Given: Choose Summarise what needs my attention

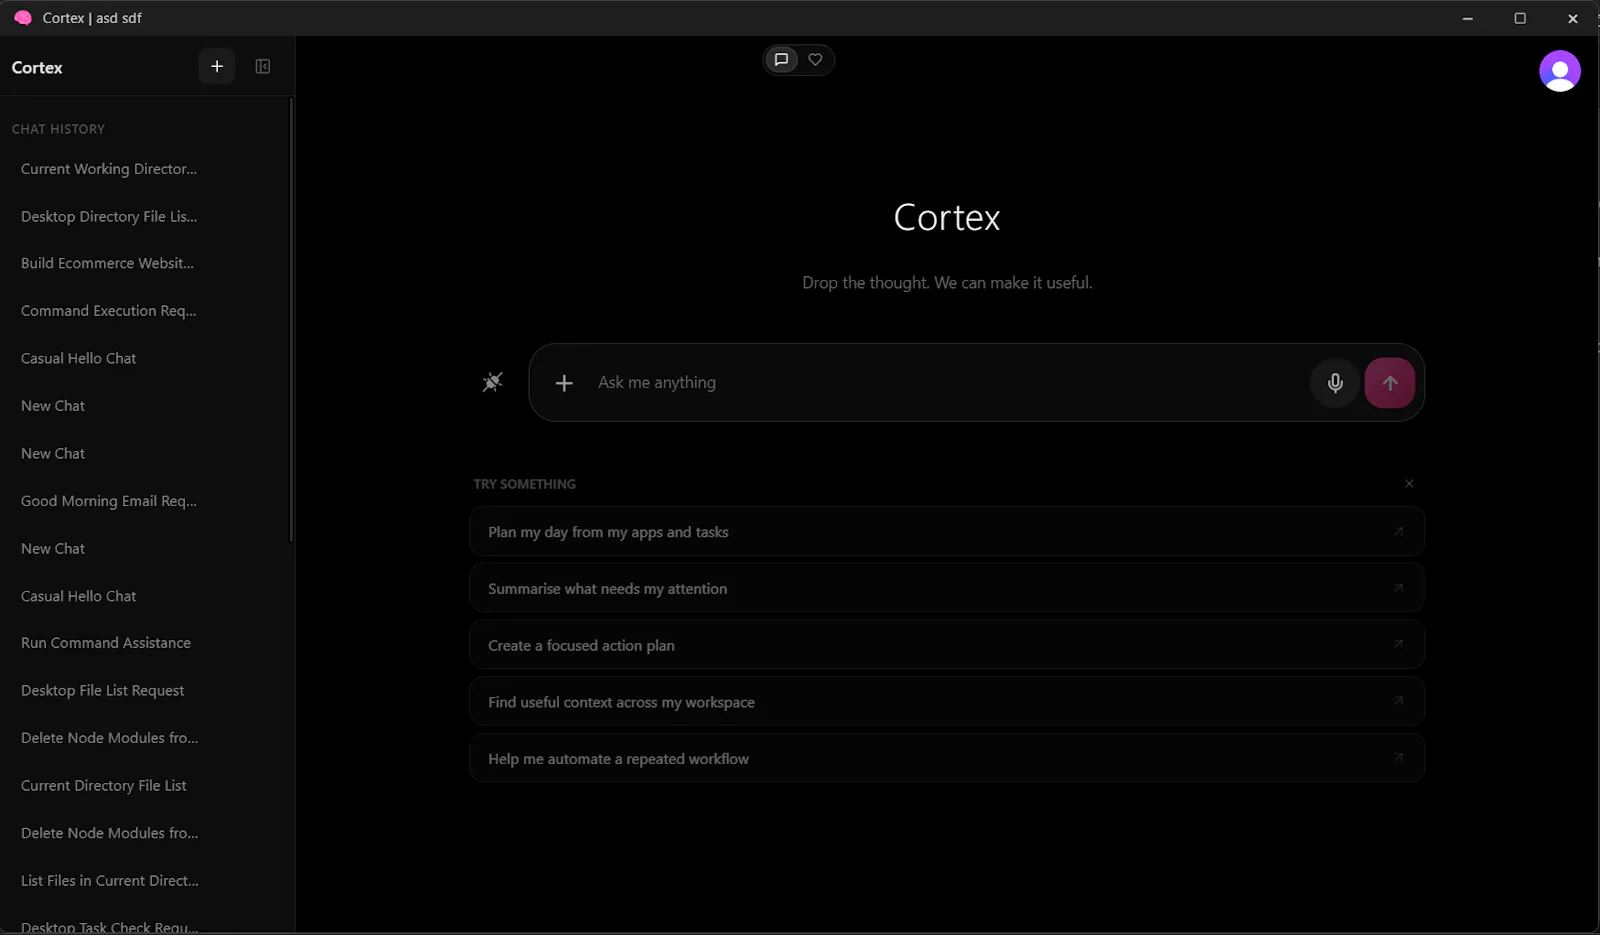Looking at the screenshot, I should pos(946,589).
